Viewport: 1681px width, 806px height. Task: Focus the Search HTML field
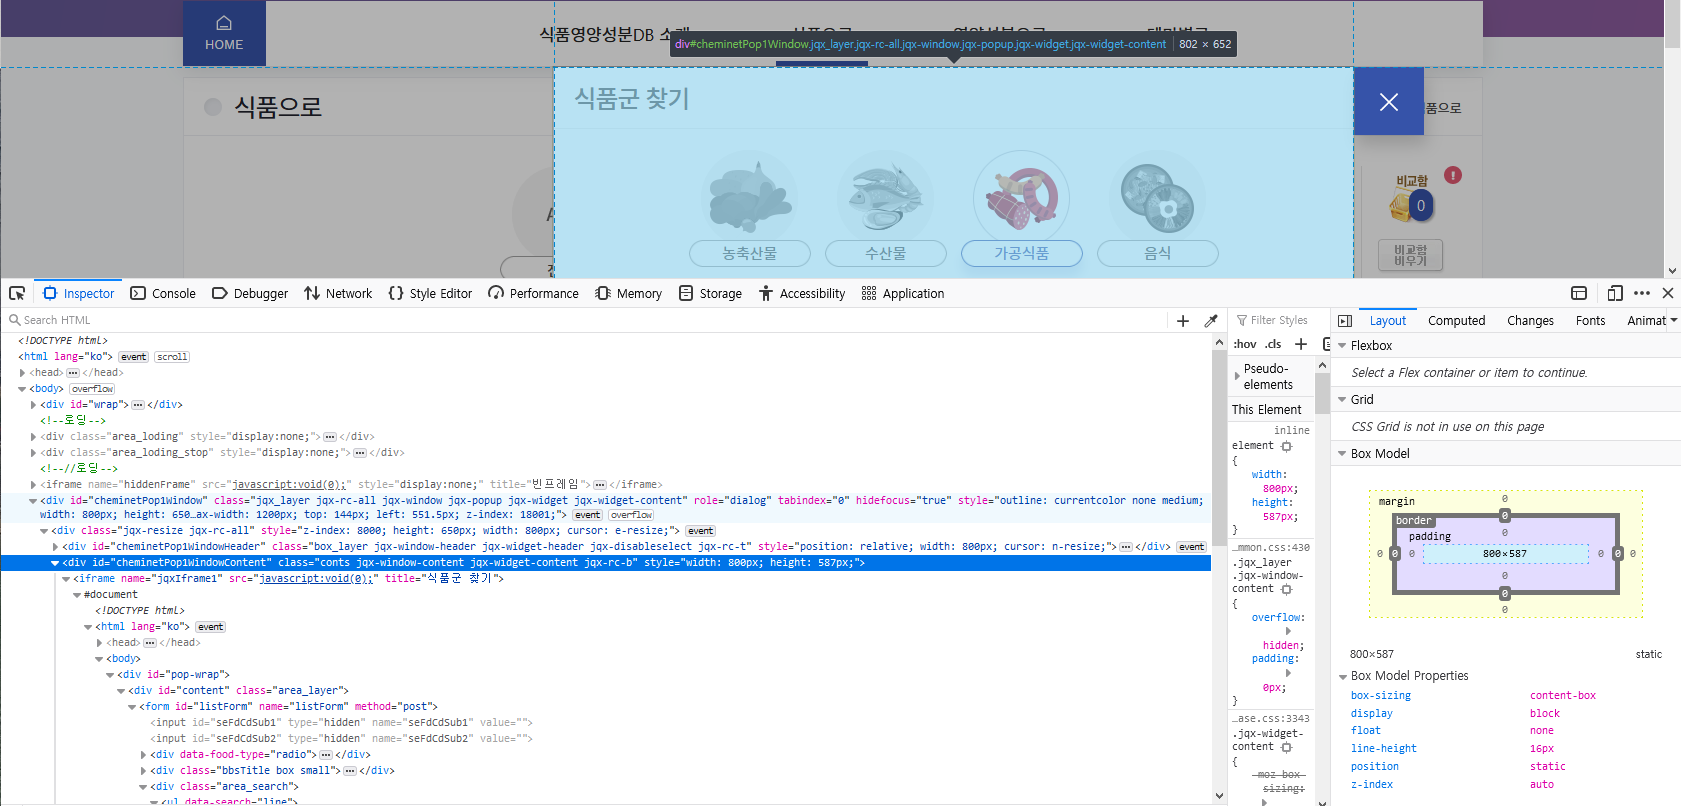click(585, 321)
